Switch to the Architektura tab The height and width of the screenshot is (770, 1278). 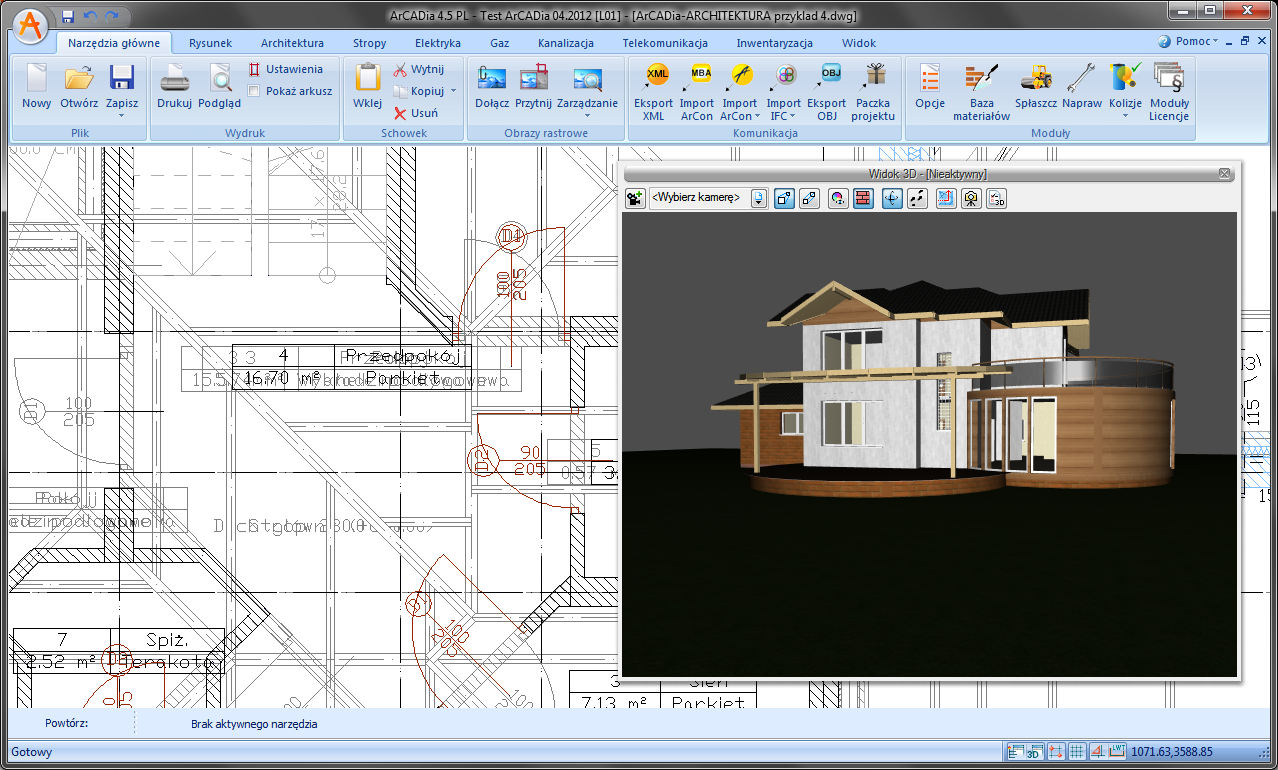point(292,43)
